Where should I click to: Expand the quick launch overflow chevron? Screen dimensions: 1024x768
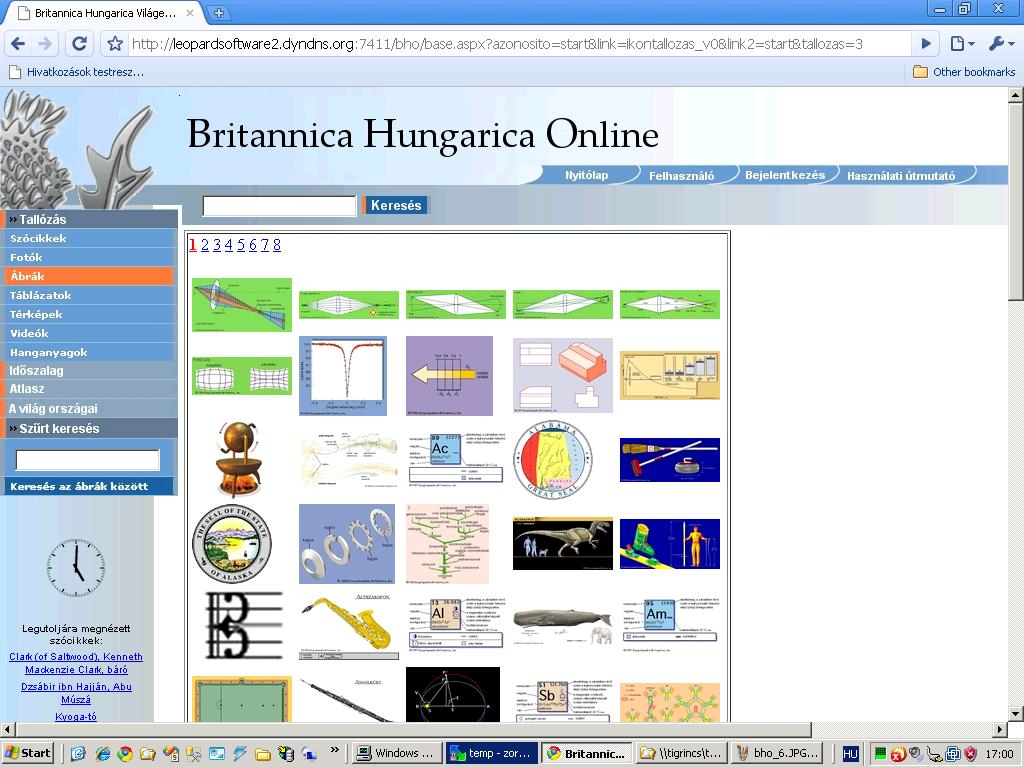tap(335, 749)
